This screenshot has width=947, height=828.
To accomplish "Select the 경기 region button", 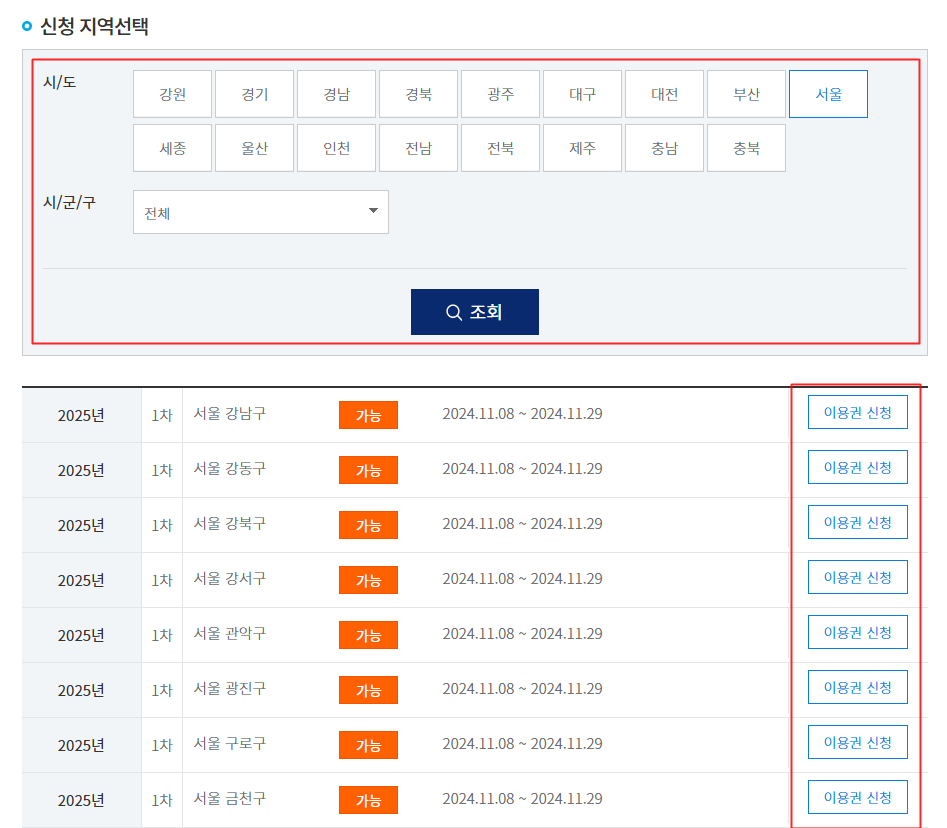I will click(x=254, y=93).
